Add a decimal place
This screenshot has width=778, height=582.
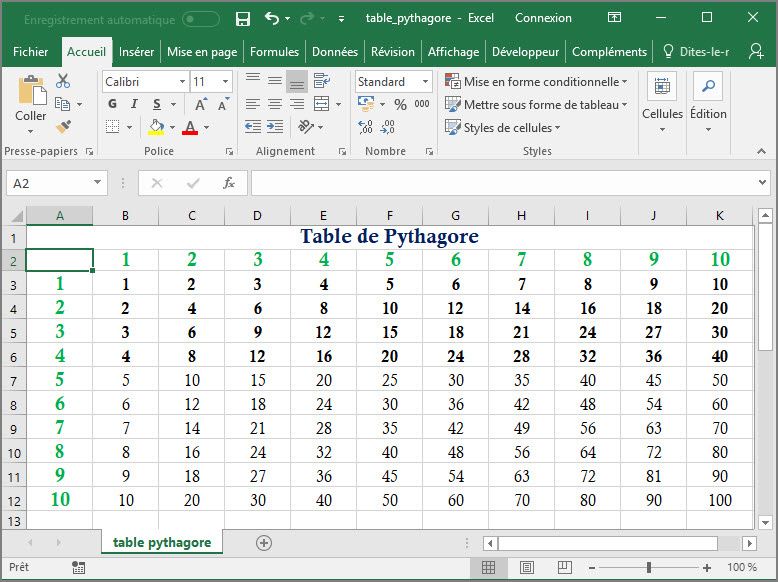(x=365, y=128)
